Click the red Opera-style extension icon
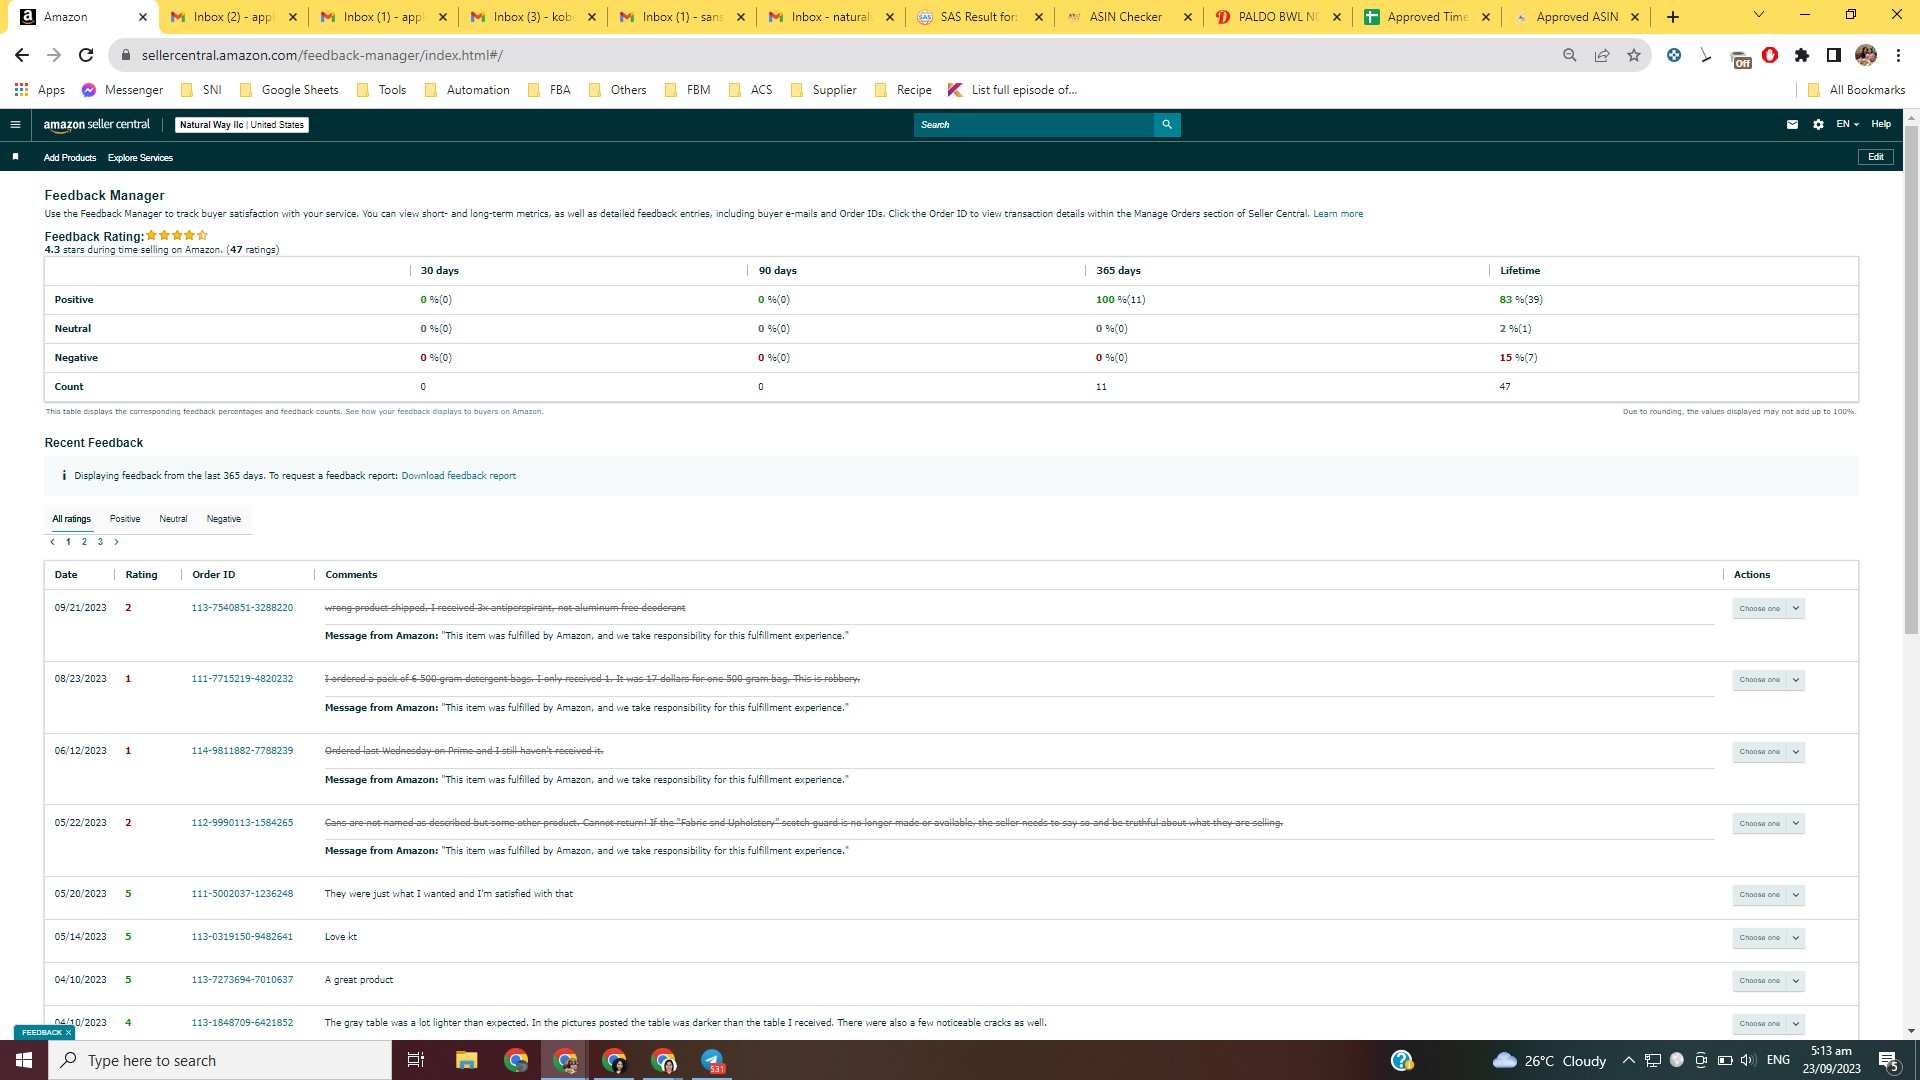The image size is (1920, 1080). click(1770, 55)
